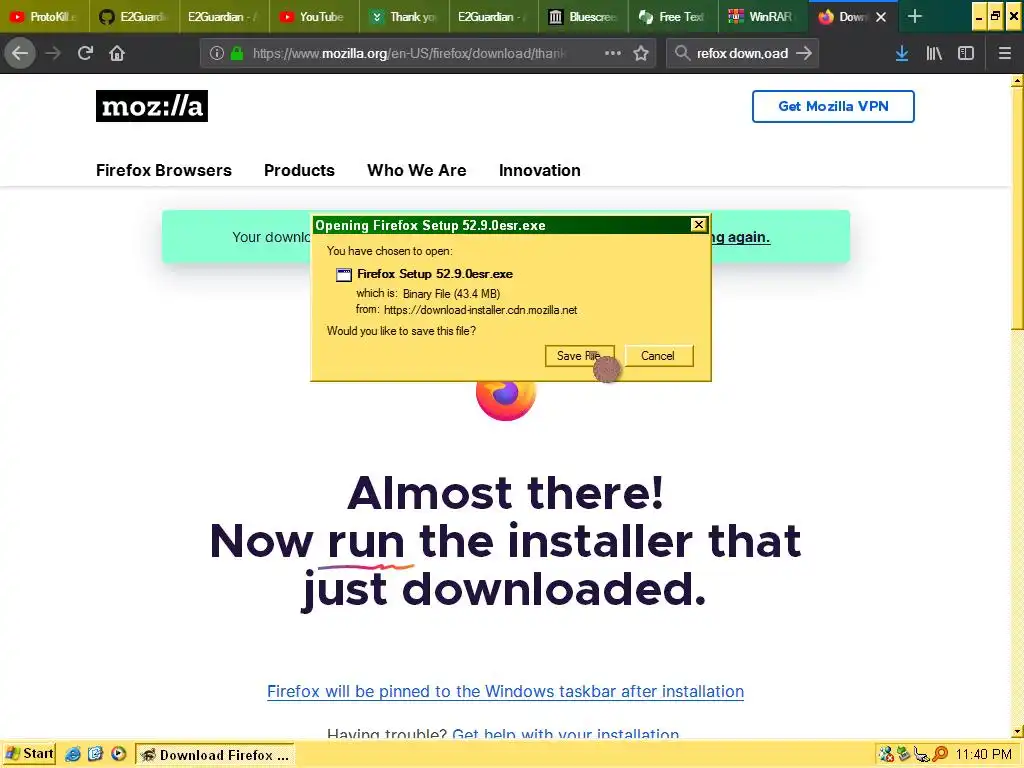Viewport: 1024px width, 768px height.
Task: Click Download Firefox taskbar button
Action: (216, 755)
